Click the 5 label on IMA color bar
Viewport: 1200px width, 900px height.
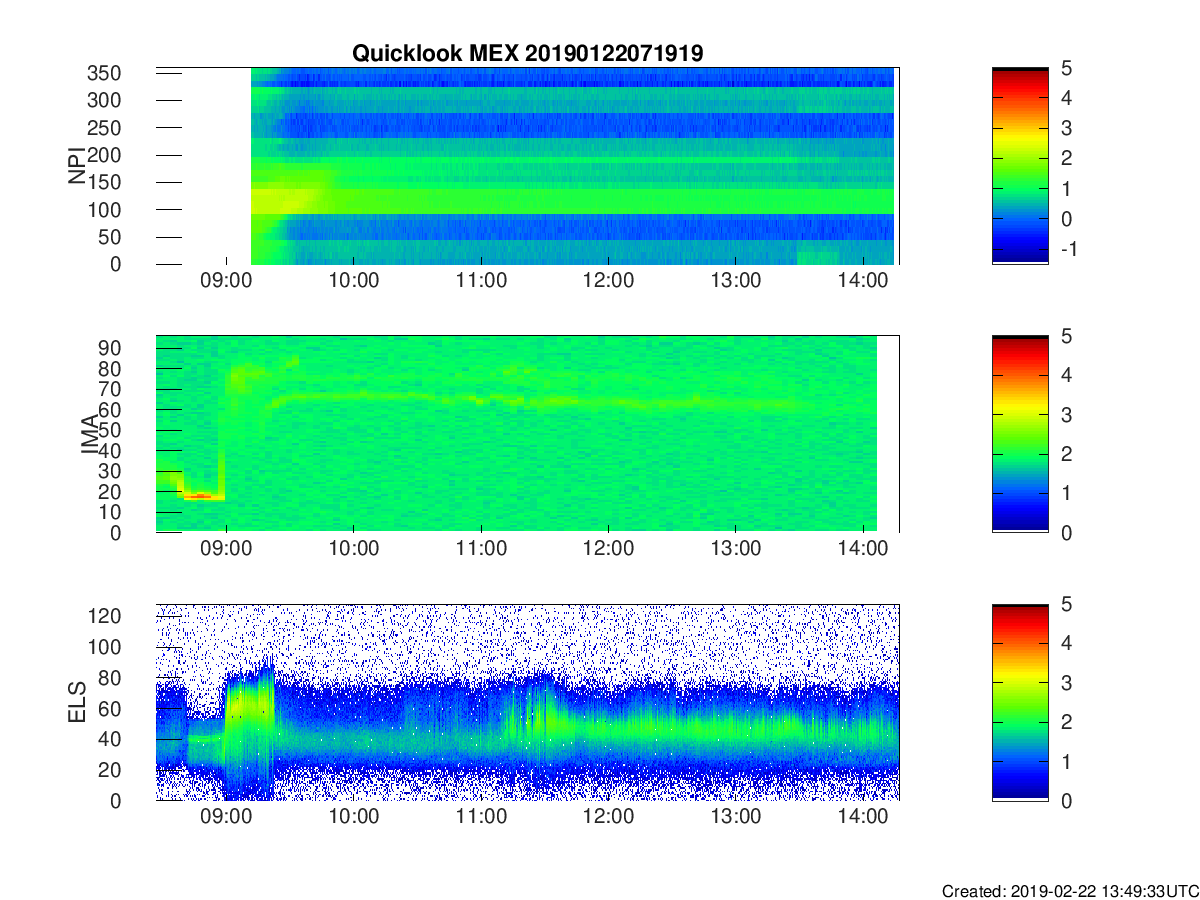point(1065,336)
